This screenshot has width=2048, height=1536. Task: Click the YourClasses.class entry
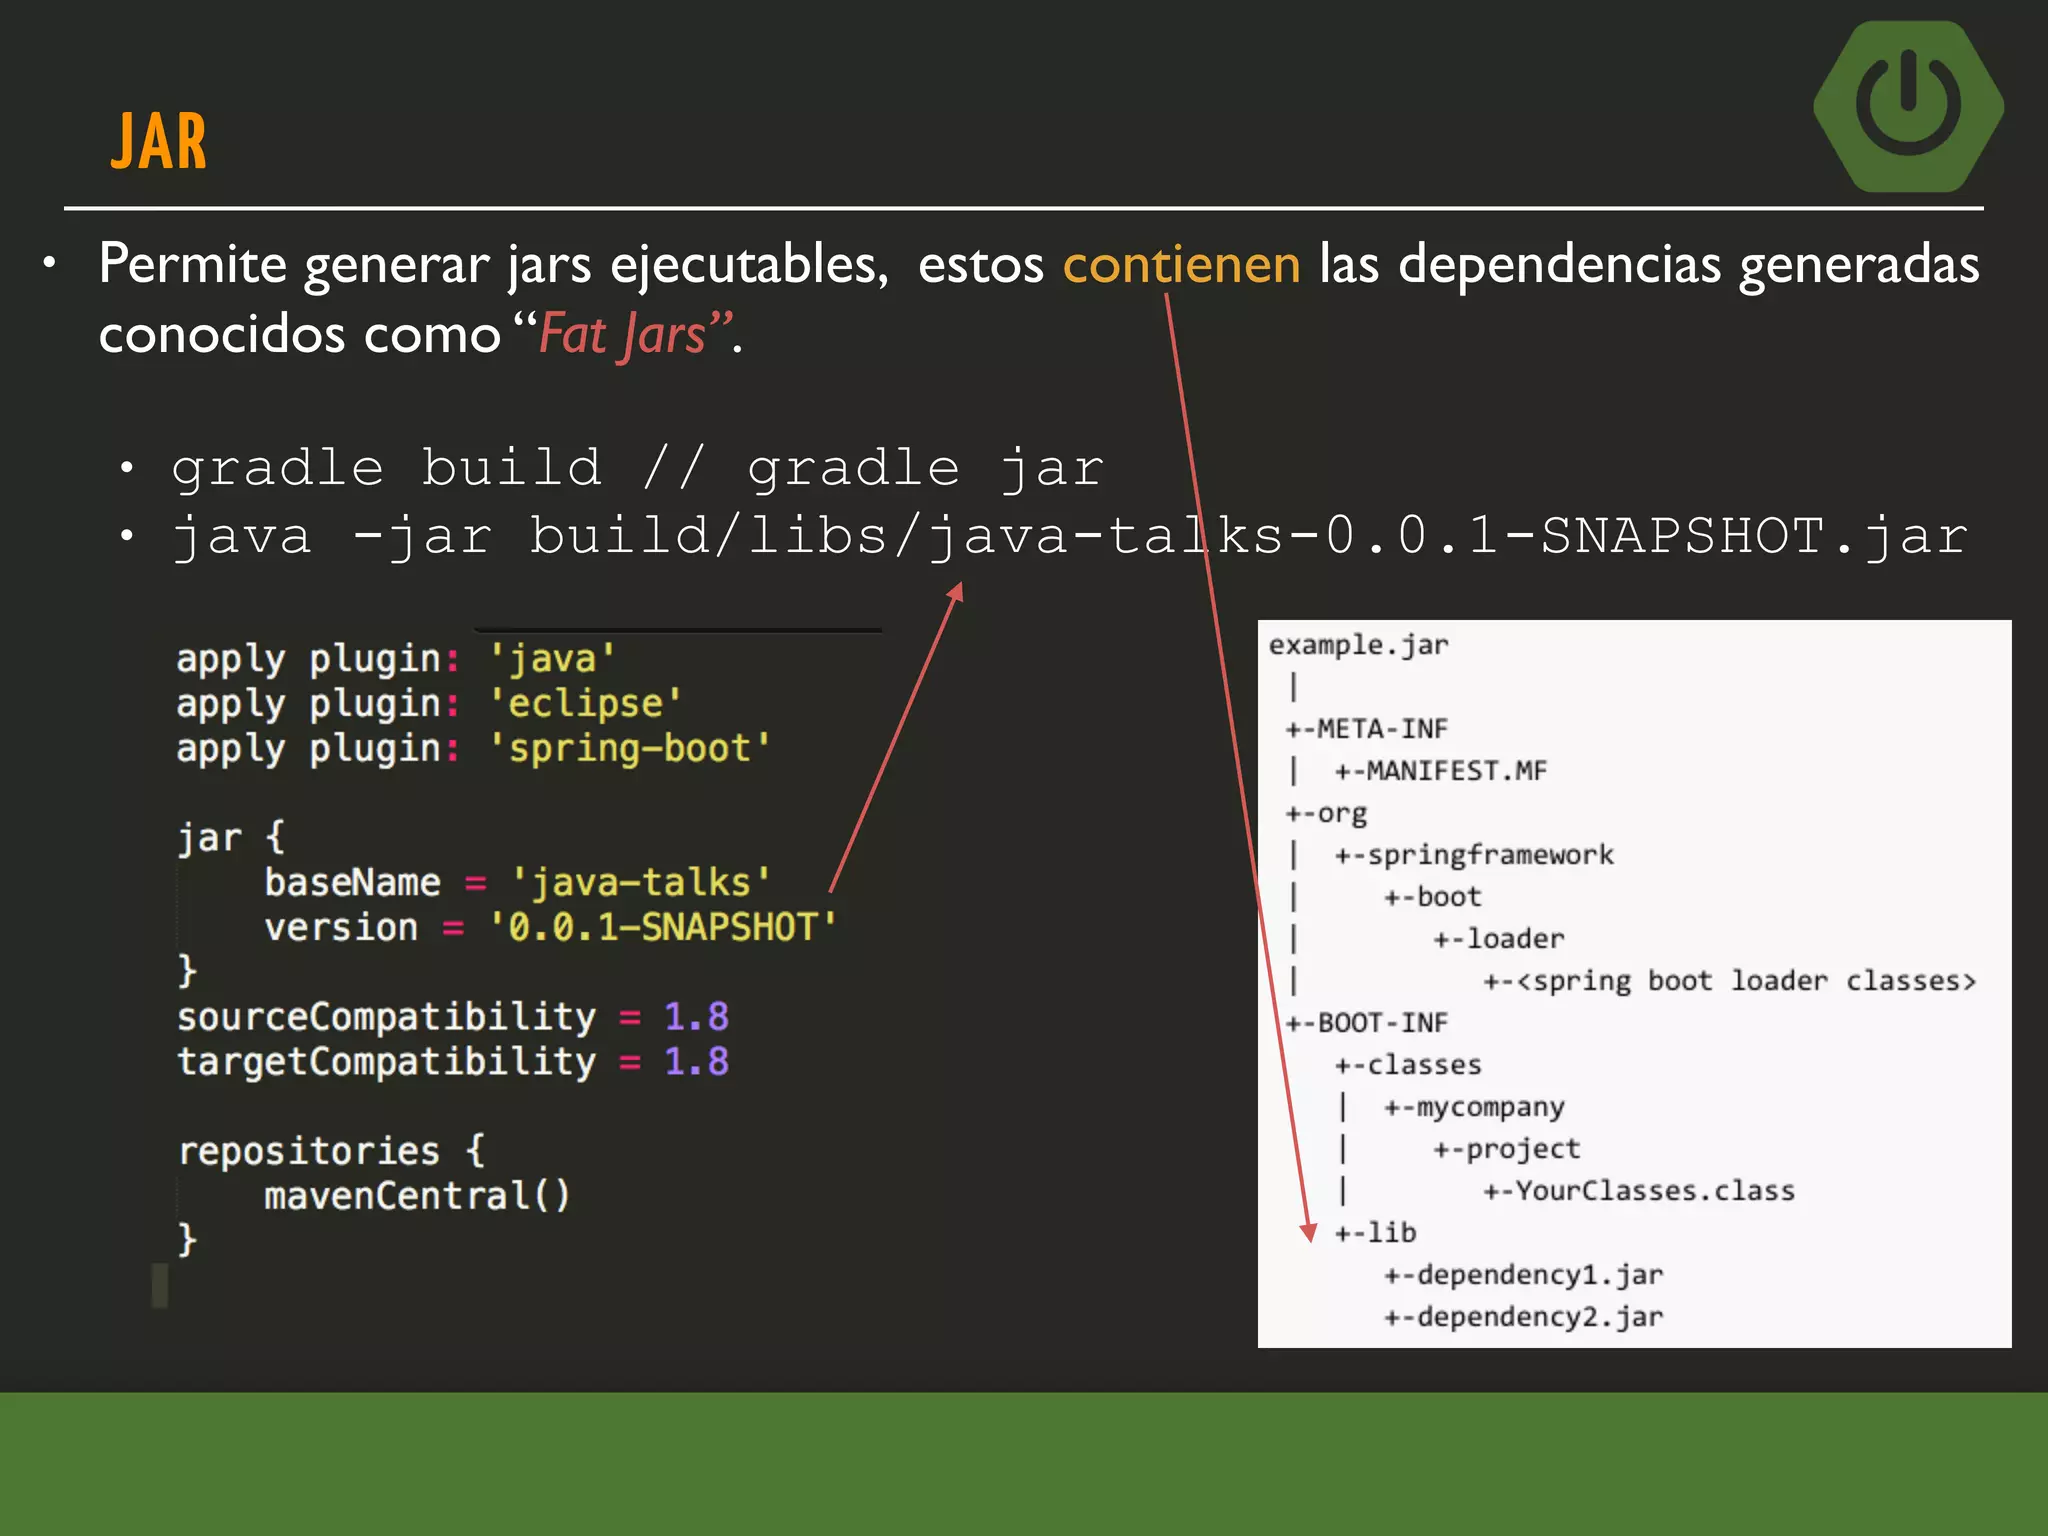click(x=1639, y=1191)
